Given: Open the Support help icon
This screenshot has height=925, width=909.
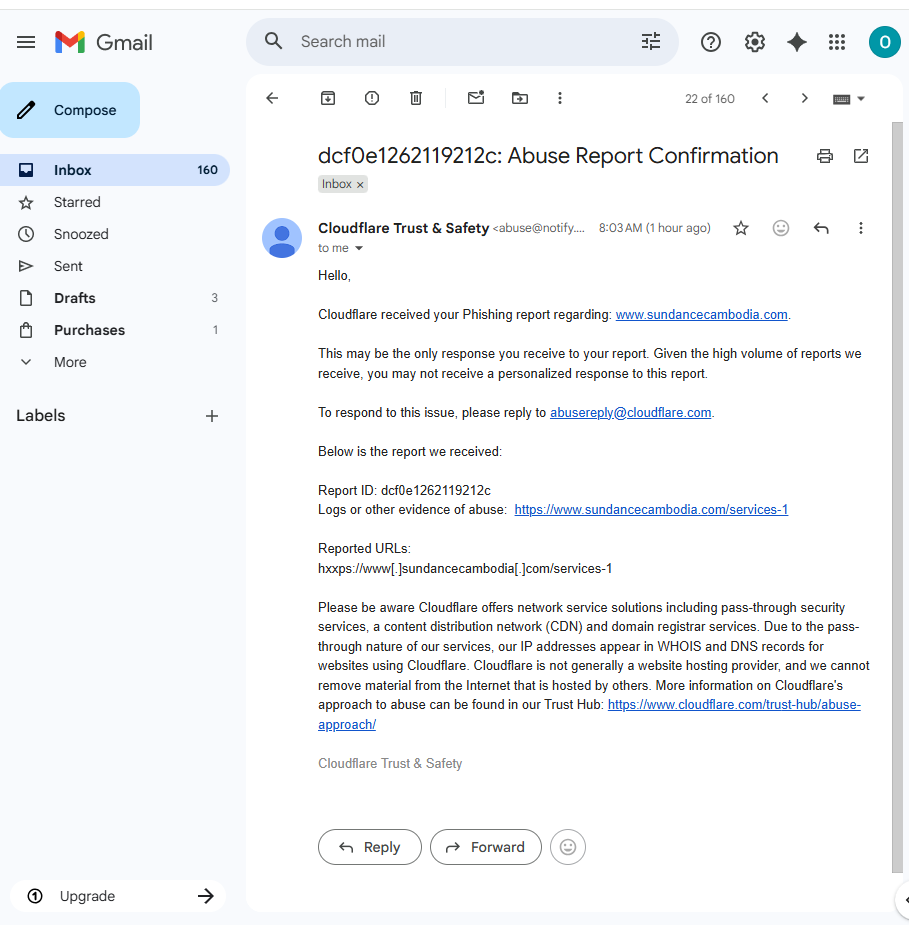Looking at the screenshot, I should (711, 42).
